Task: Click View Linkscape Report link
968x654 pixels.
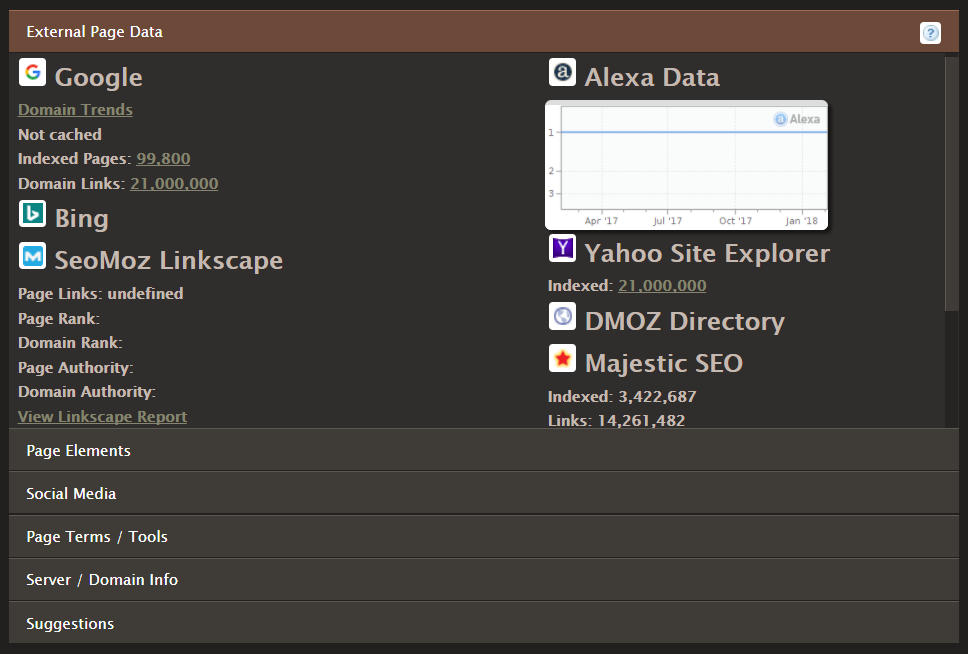Action: [102, 417]
